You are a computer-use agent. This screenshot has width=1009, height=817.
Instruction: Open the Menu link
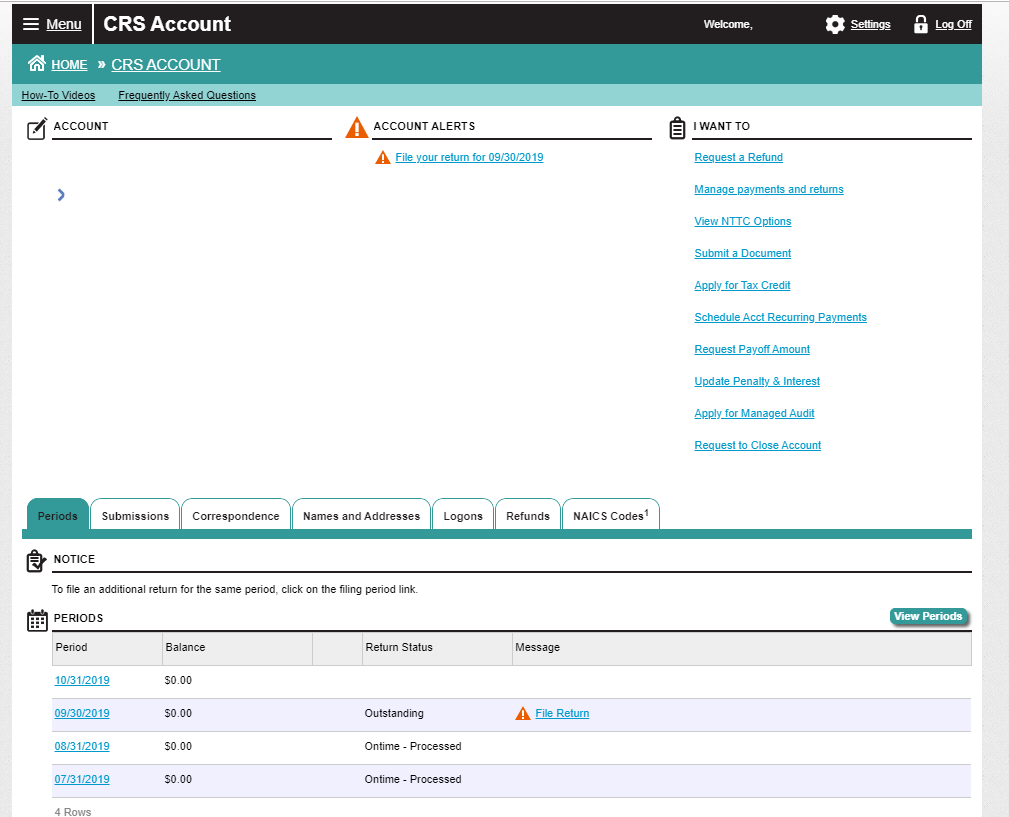64,24
